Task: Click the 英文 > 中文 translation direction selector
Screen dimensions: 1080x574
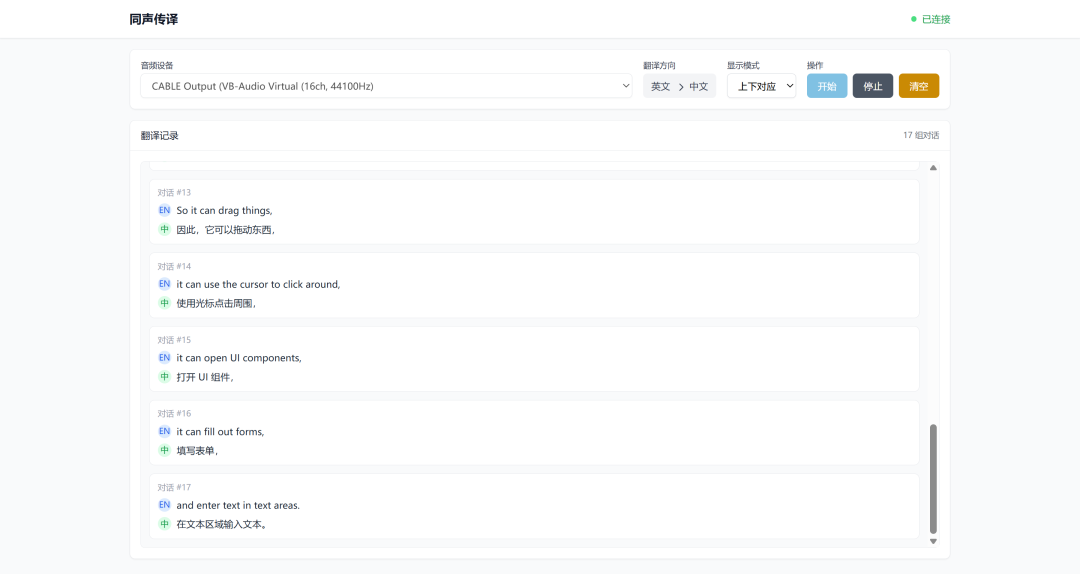Action: [679, 86]
